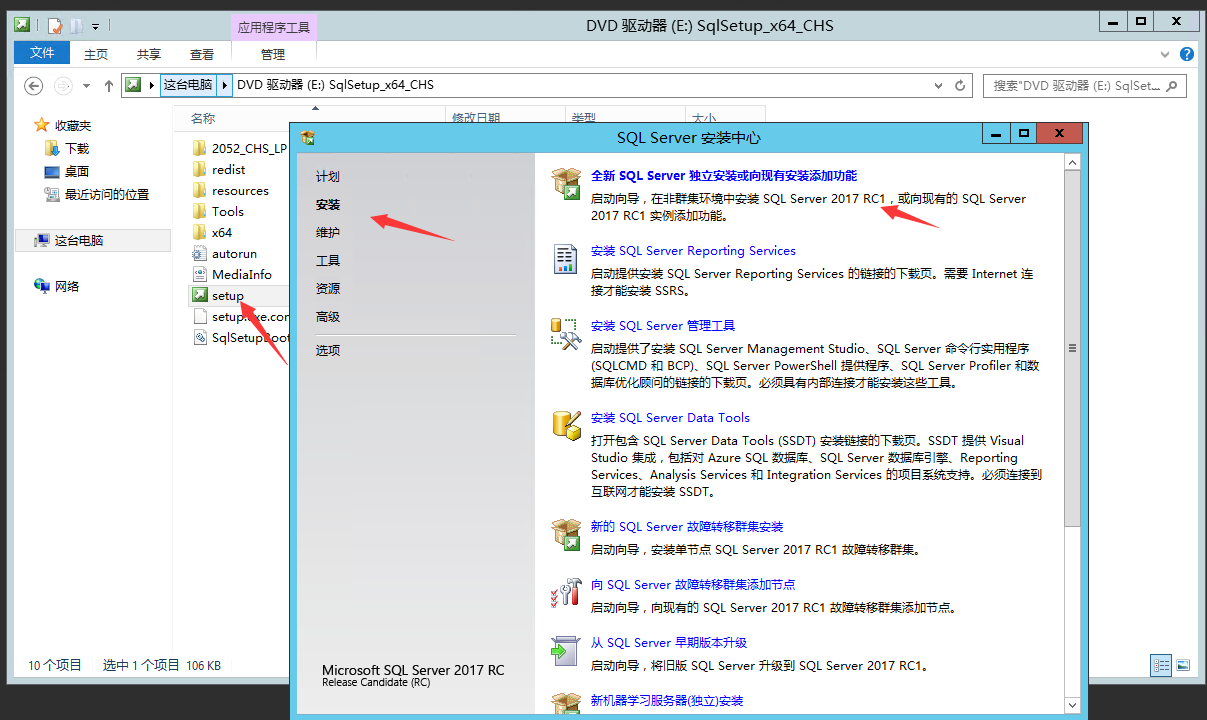1207x720 pixels.
Task: Expand the address bar history dropdown
Action: (x=939, y=86)
